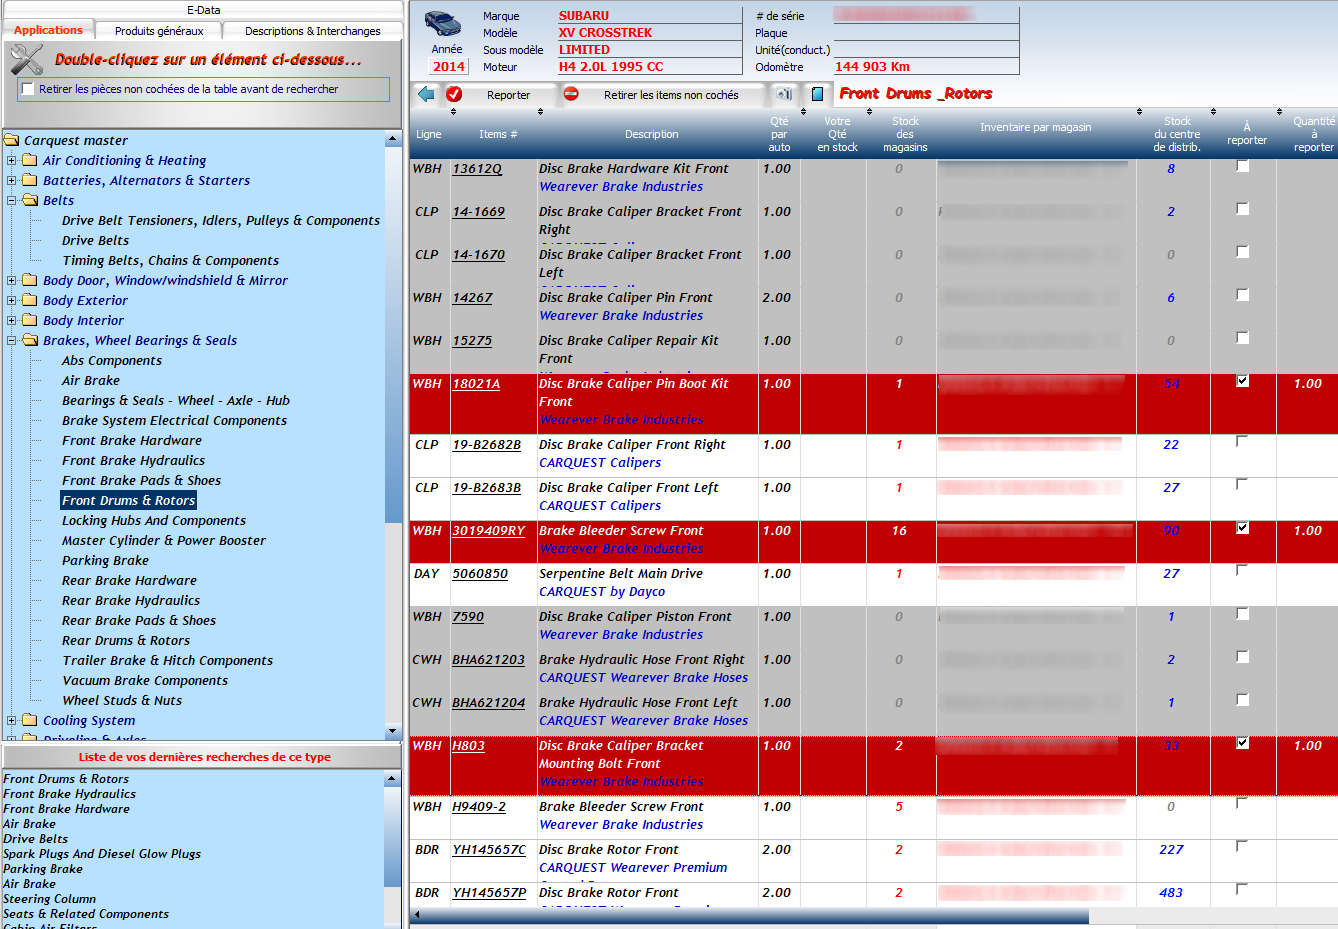The height and width of the screenshot is (929, 1338).
Task: Click the Carquest master folder icon
Action: 12,141
